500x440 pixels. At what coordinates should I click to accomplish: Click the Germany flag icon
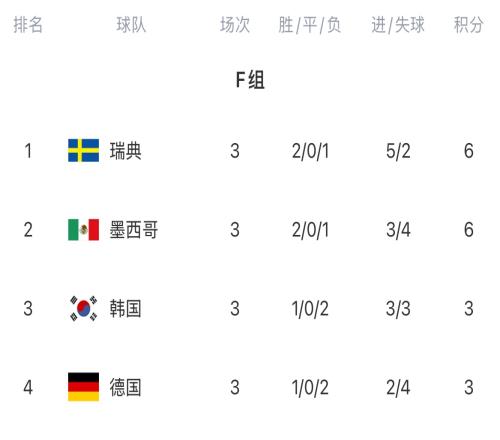pyautogui.click(x=83, y=387)
